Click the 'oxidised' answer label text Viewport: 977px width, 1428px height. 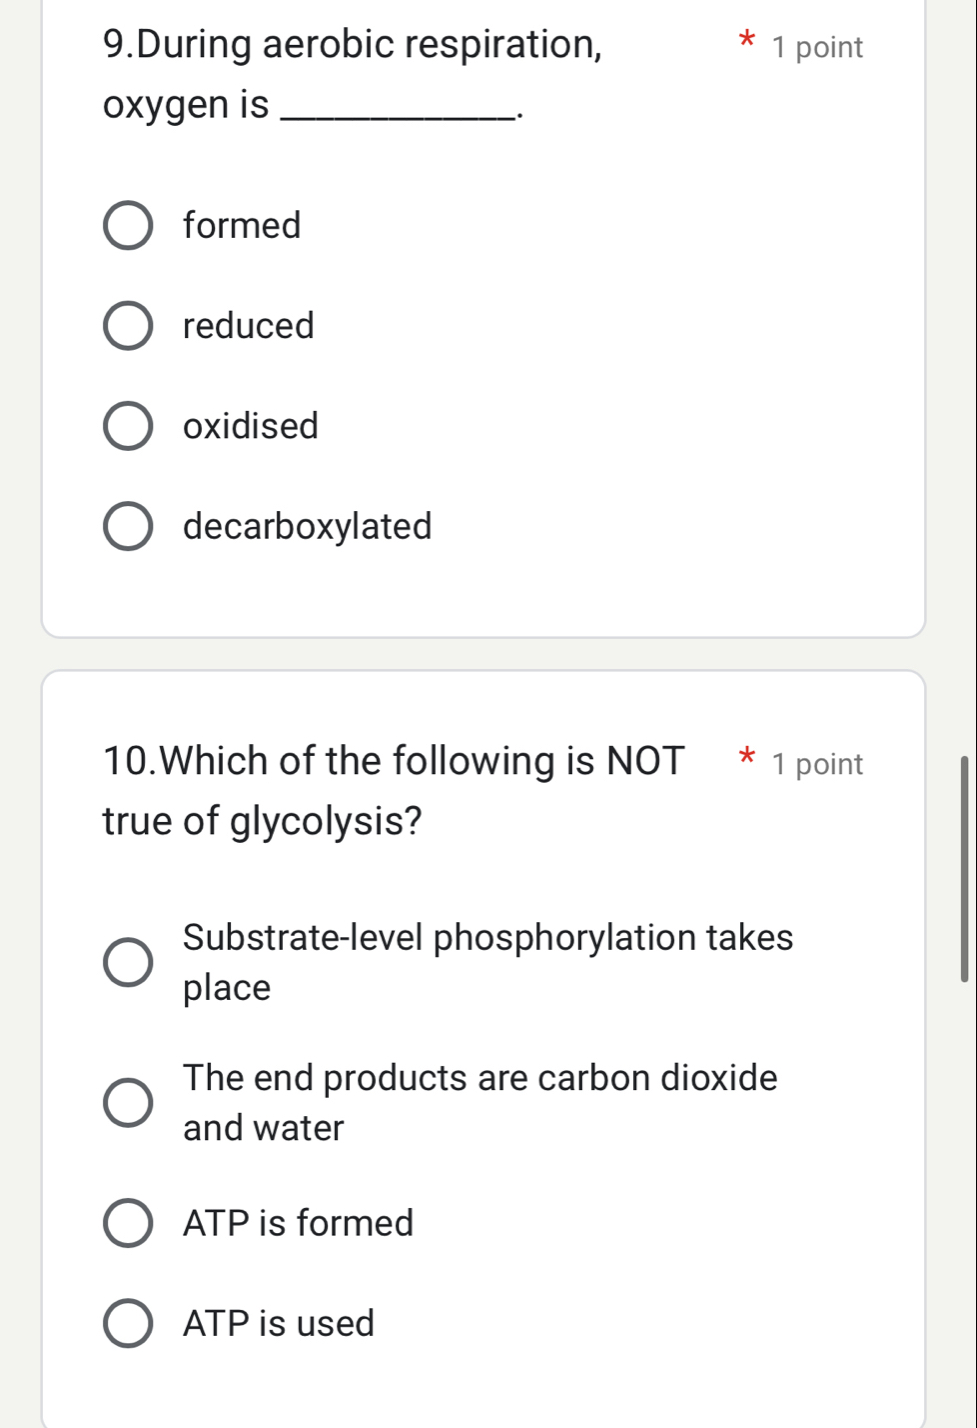[251, 426]
